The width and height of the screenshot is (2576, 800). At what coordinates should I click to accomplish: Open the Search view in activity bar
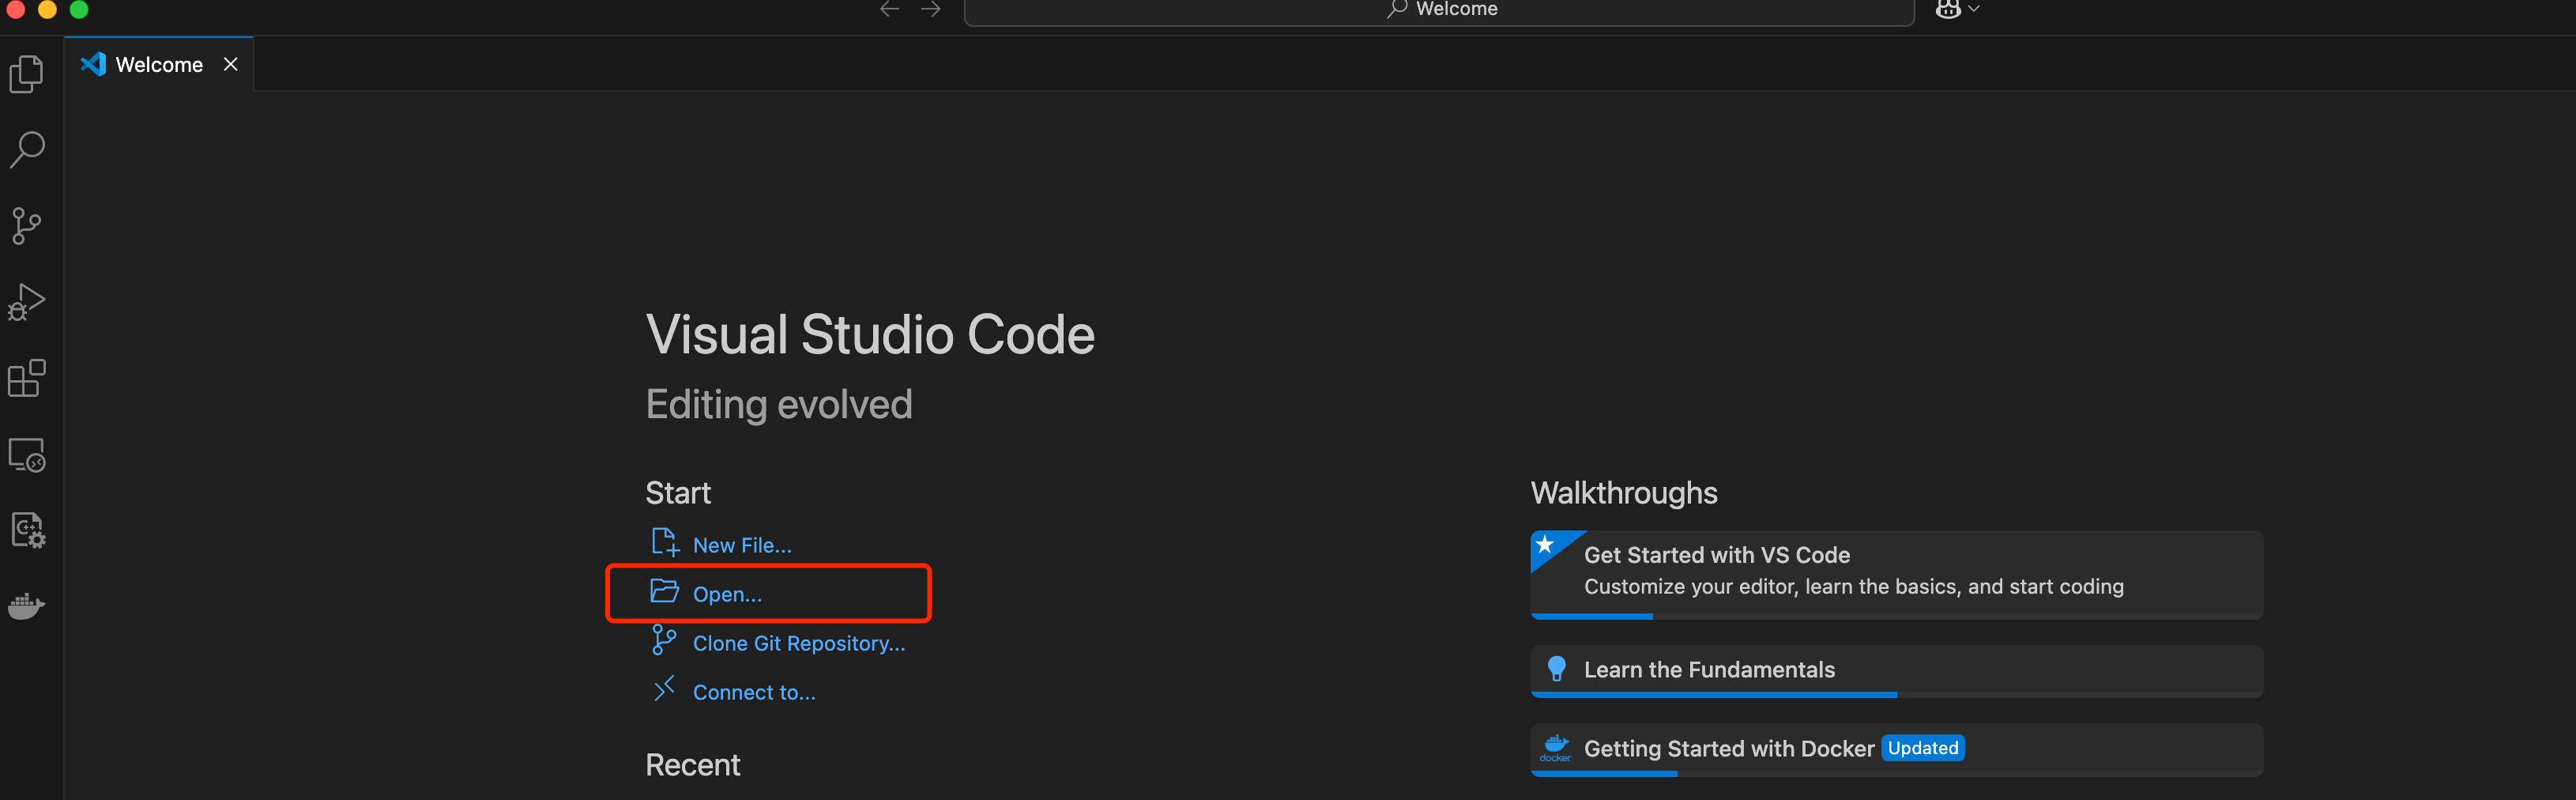pos(27,150)
